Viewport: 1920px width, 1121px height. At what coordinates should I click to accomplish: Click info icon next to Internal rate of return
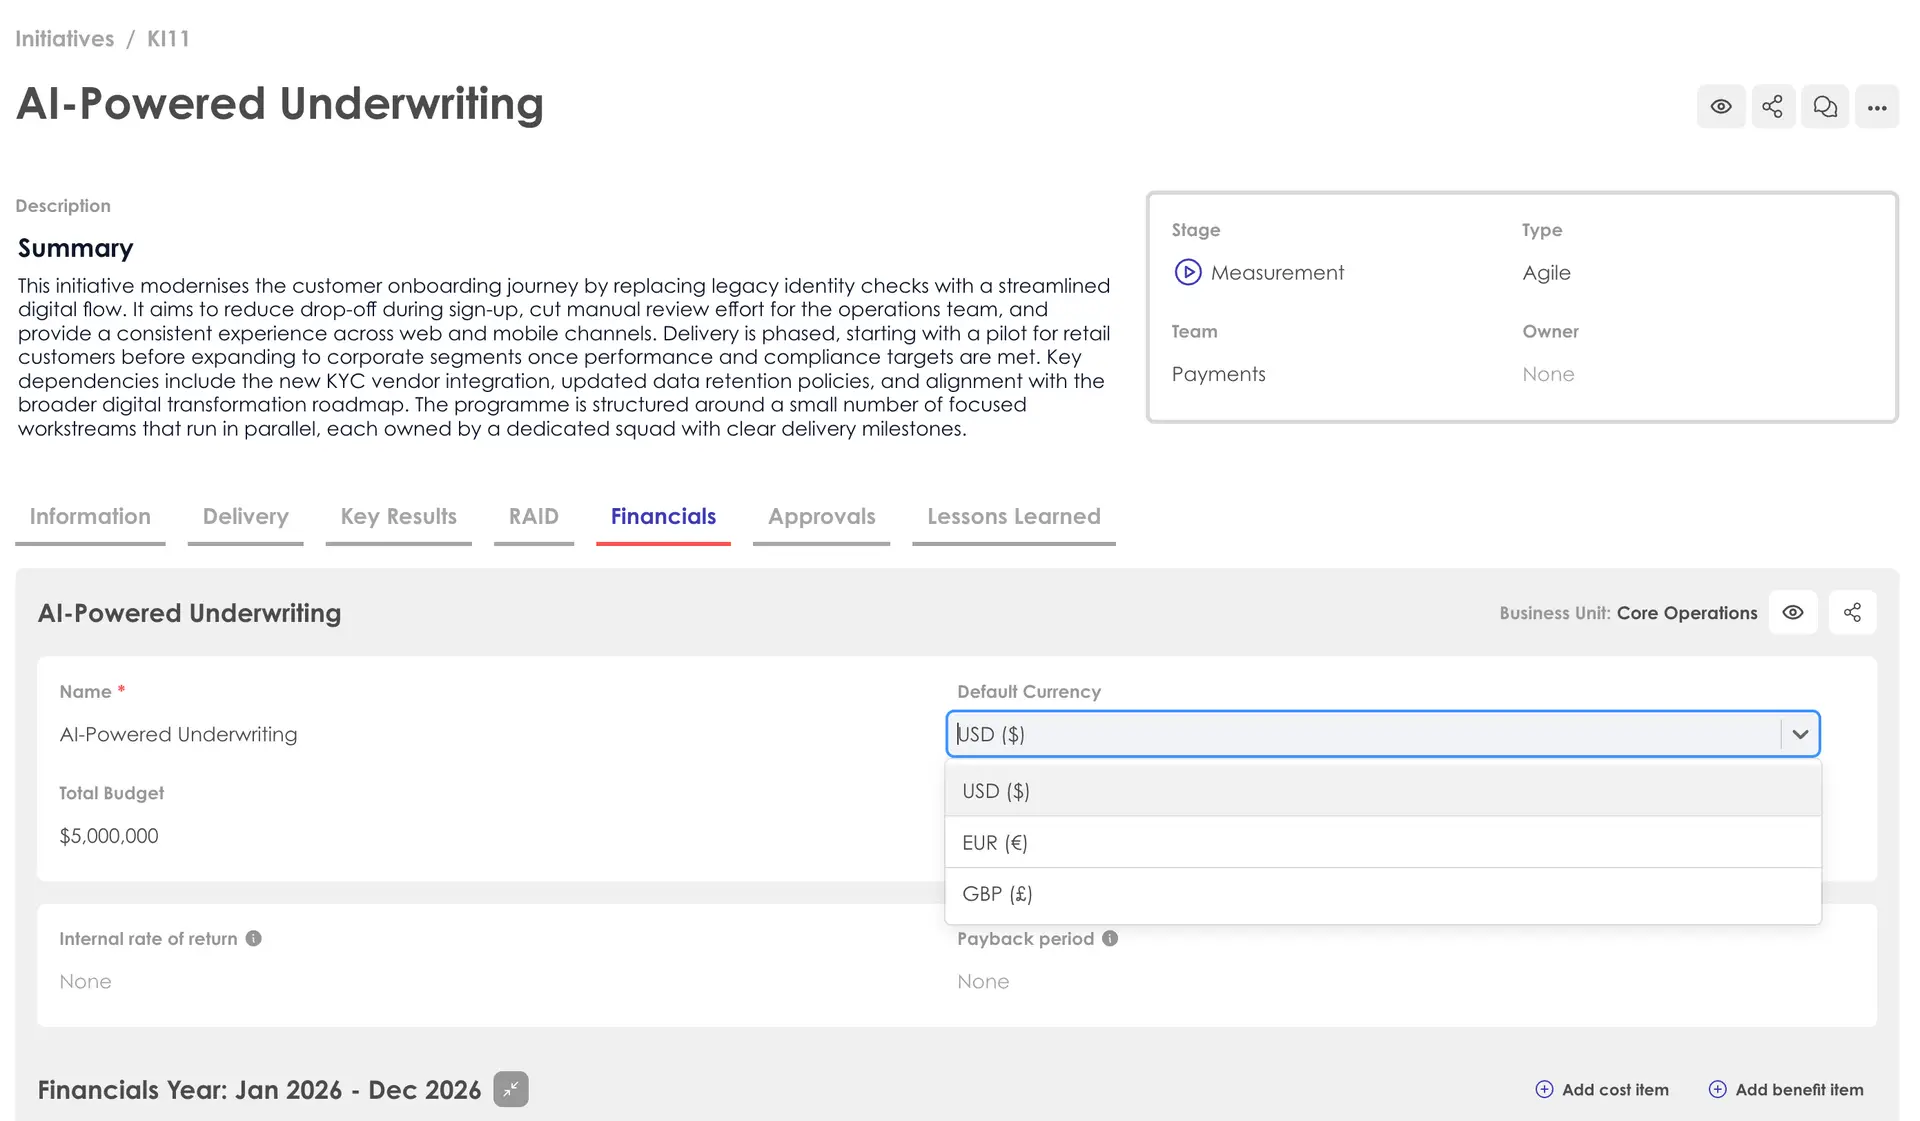coord(254,938)
